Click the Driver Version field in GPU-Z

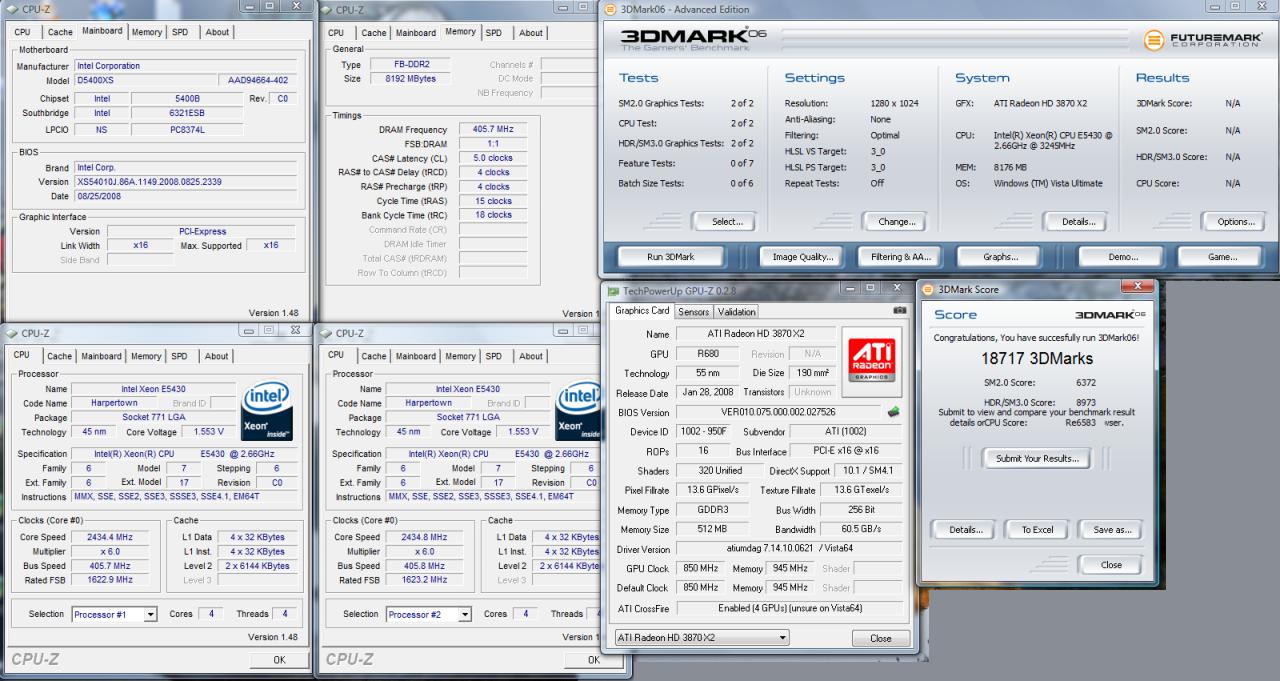tap(790, 549)
